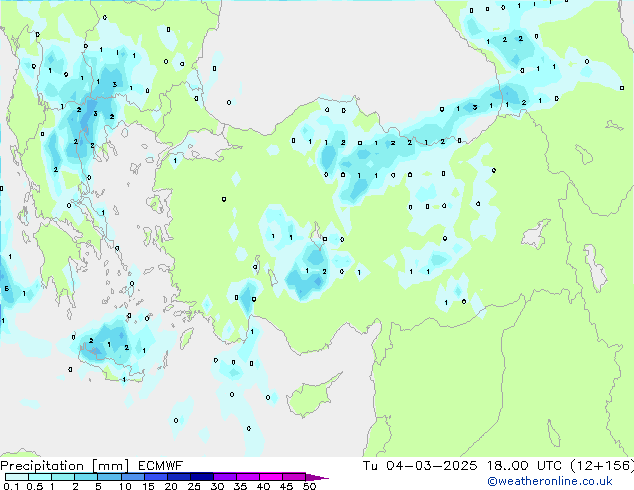Click the "20" legend scale label
This screenshot has width=634, height=490.
(x=171, y=486)
